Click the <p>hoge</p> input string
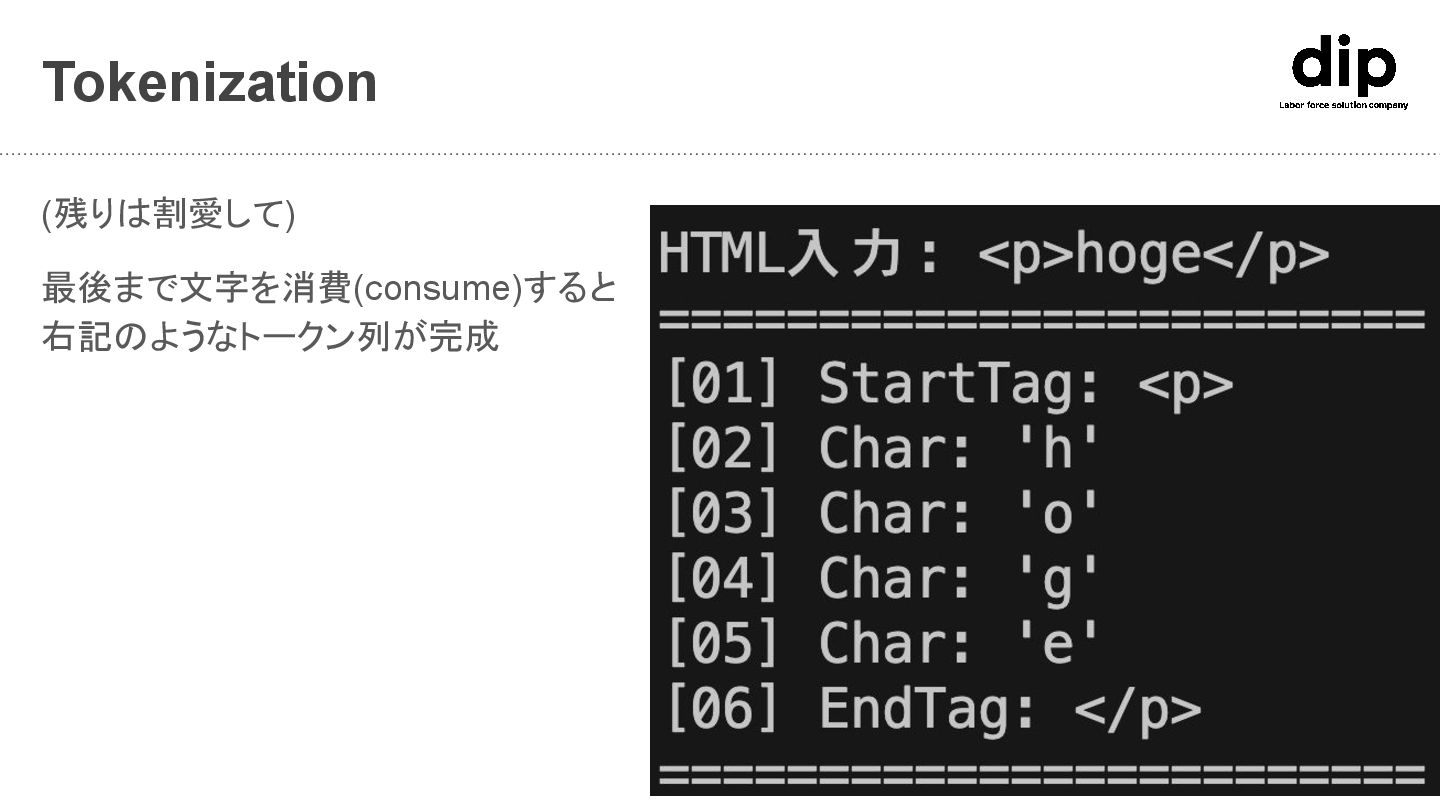Viewport: 1440px width, 810px height. click(1154, 256)
